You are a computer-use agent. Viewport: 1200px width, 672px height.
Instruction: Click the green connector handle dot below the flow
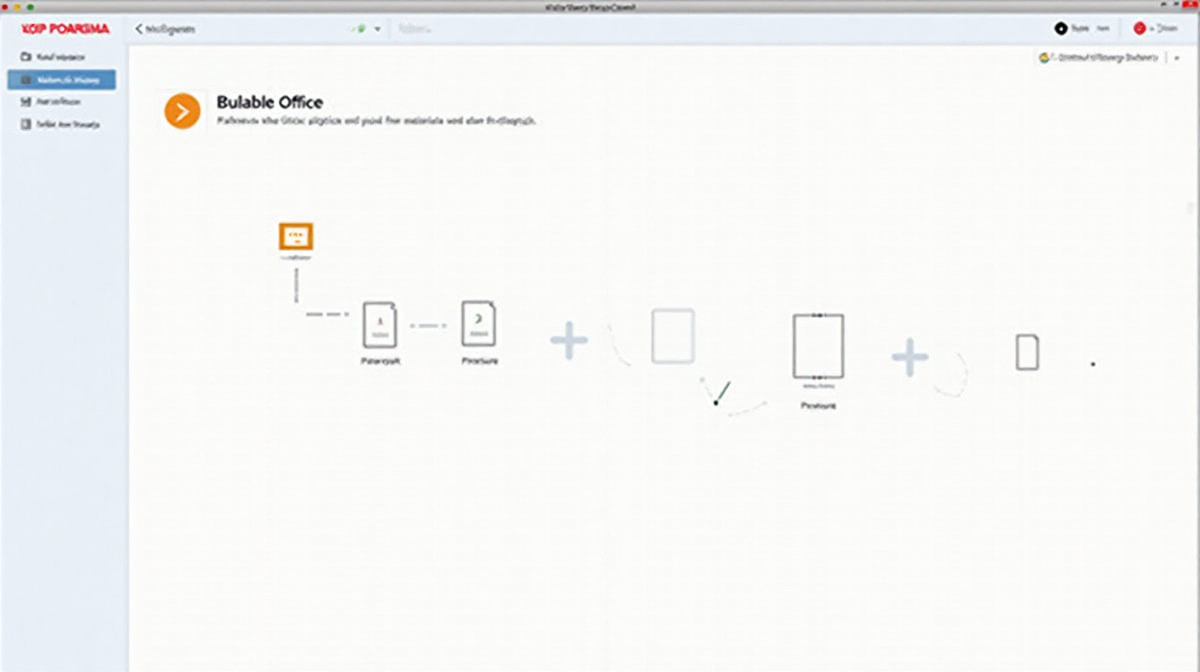tap(716, 402)
